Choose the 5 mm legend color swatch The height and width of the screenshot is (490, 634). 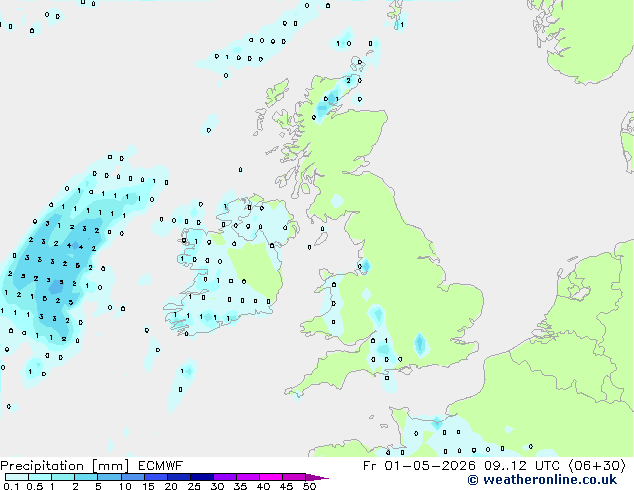109,477
